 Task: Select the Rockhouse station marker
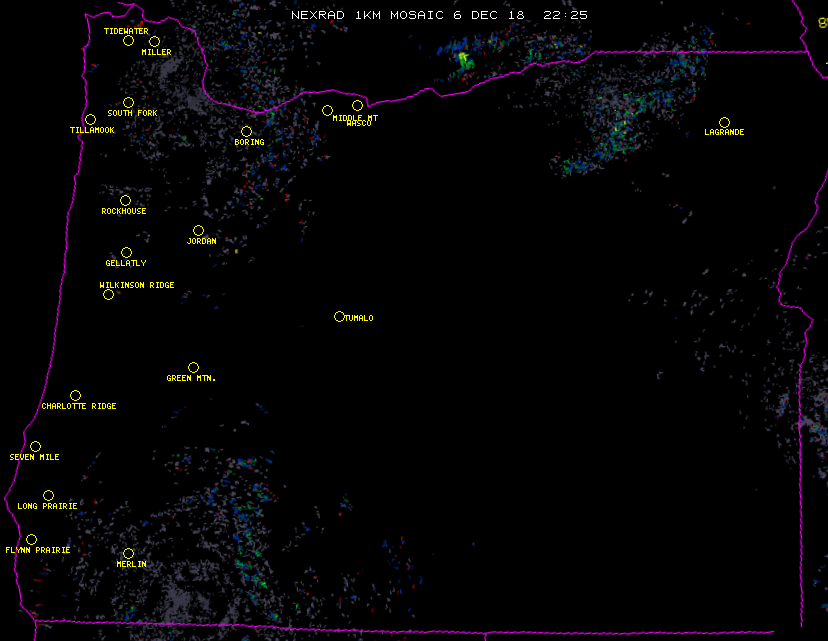125,200
